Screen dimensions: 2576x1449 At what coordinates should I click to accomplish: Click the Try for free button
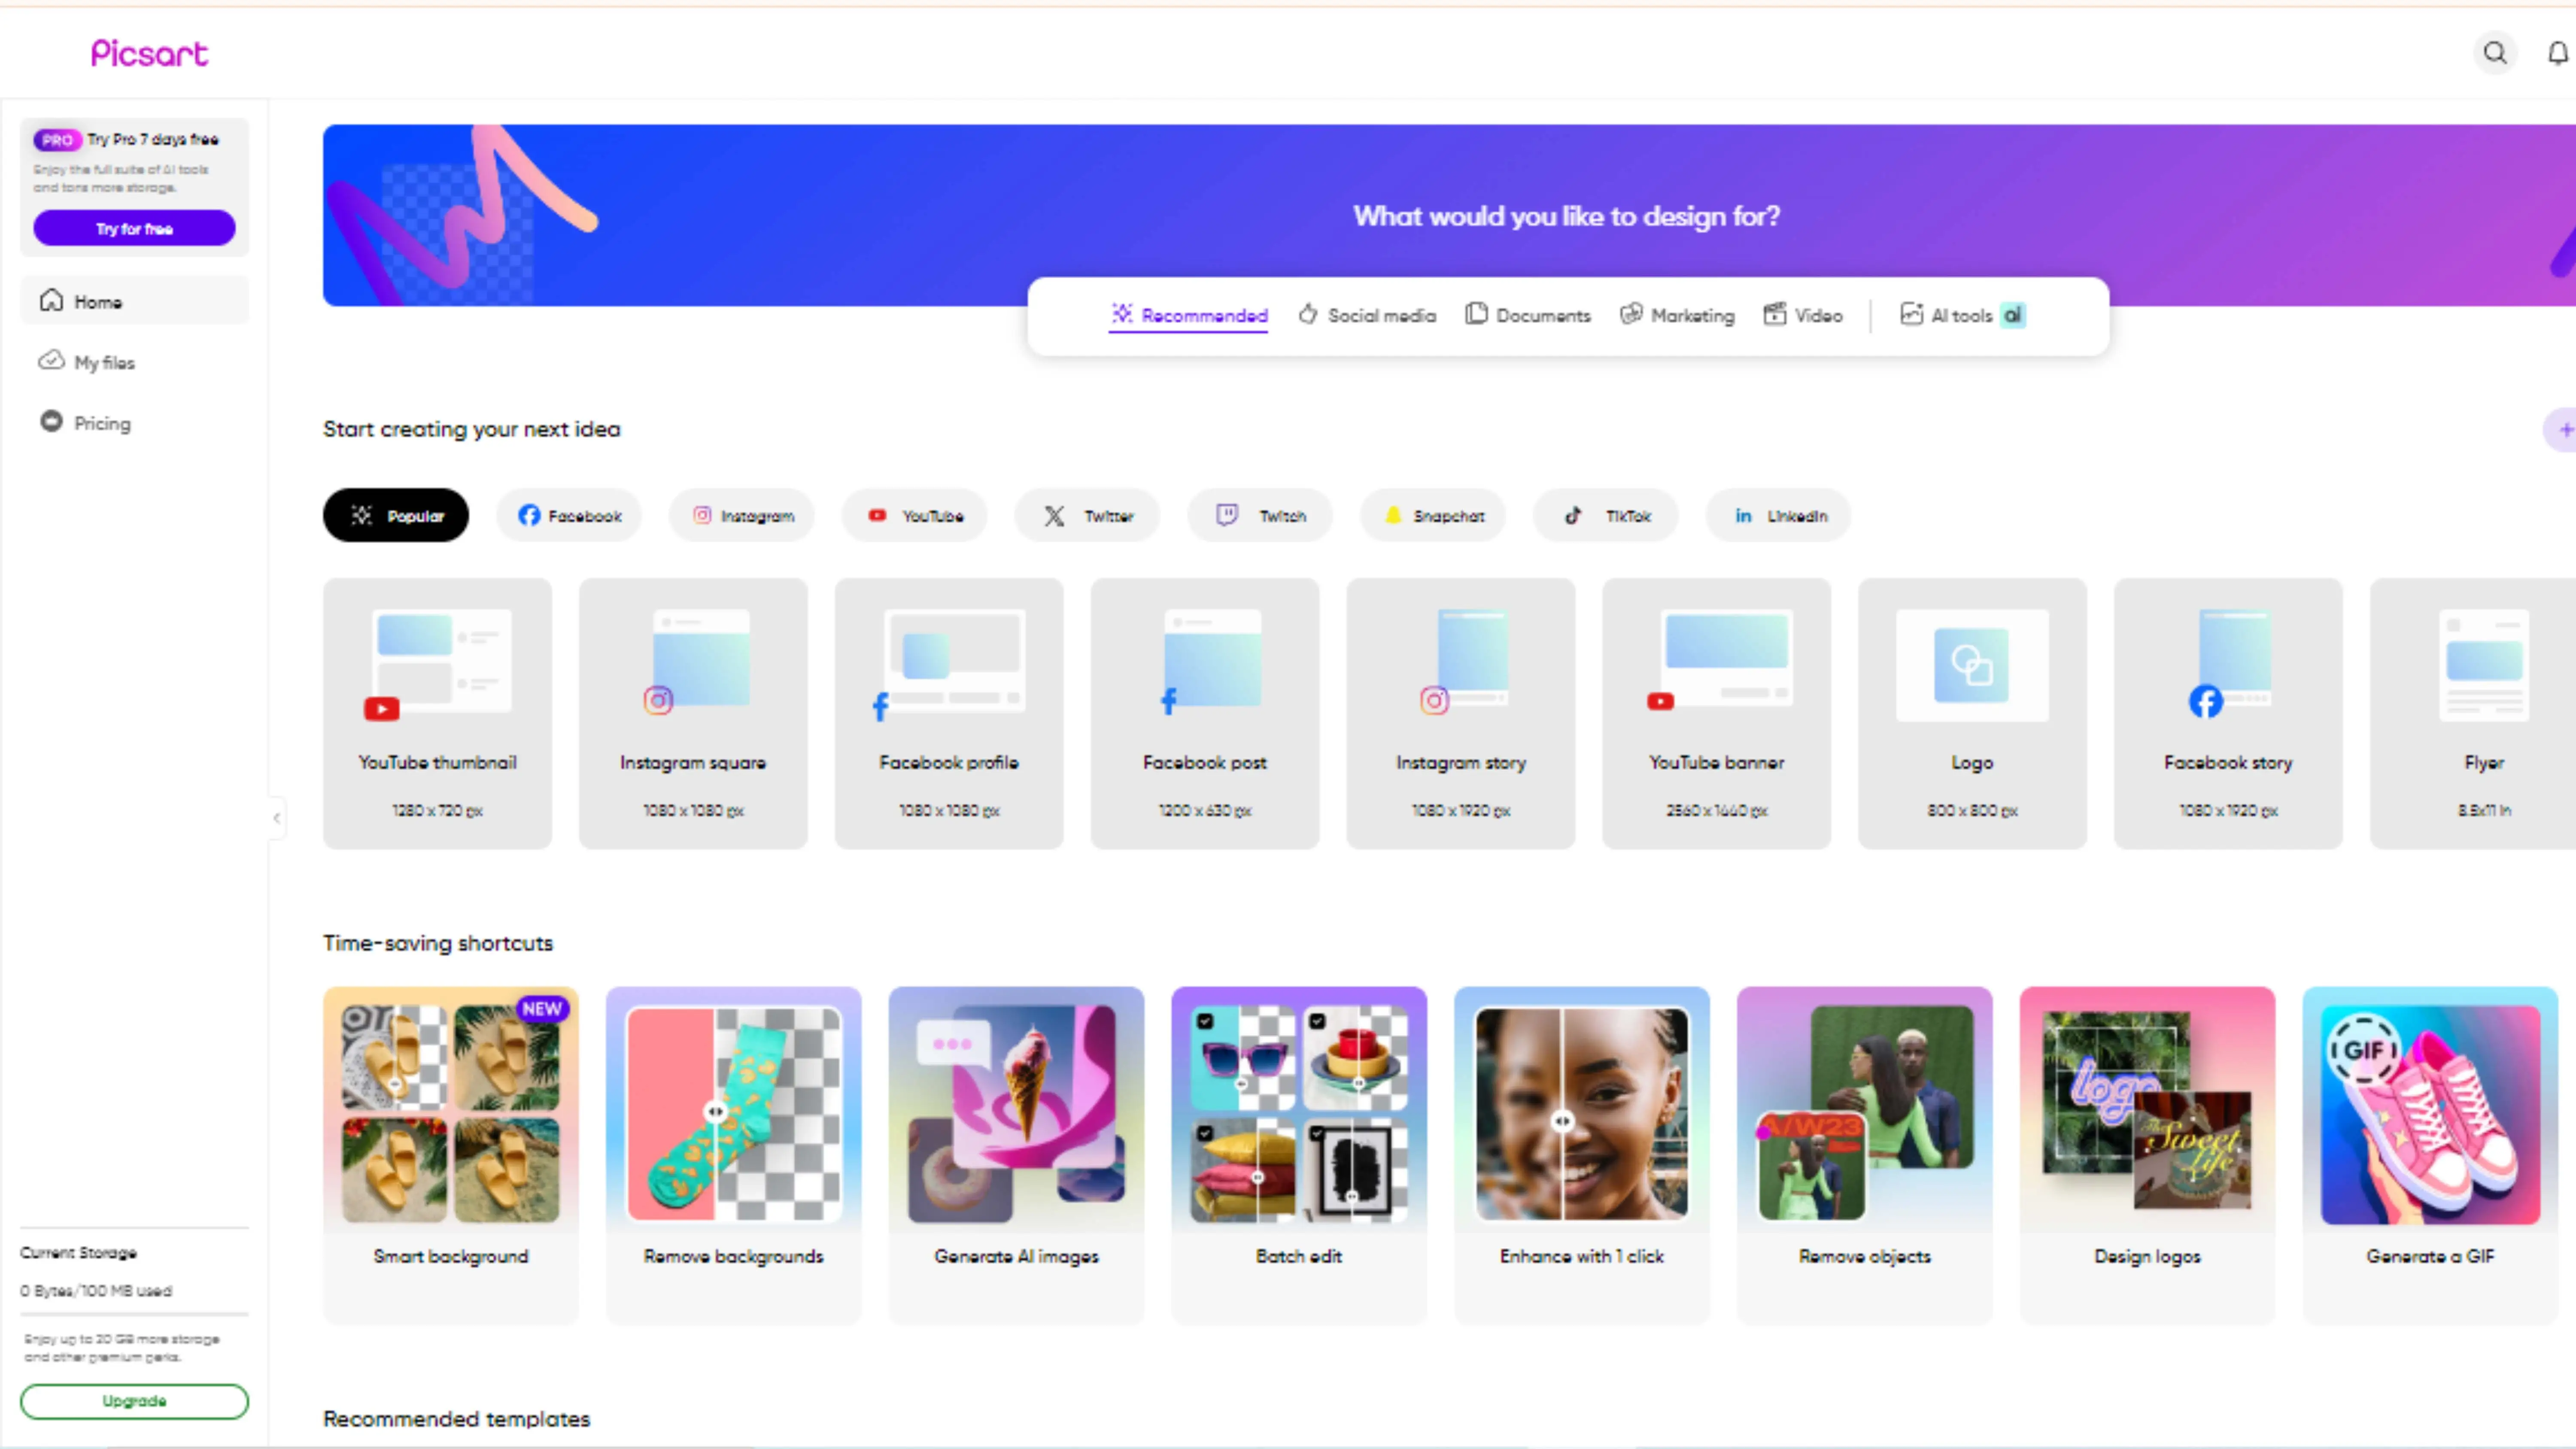coord(134,229)
